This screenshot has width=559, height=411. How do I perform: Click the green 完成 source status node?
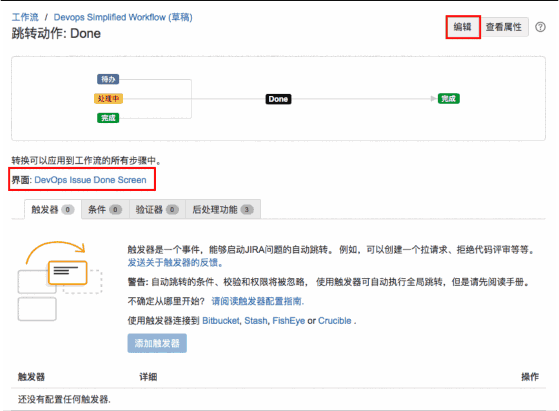(x=108, y=118)
